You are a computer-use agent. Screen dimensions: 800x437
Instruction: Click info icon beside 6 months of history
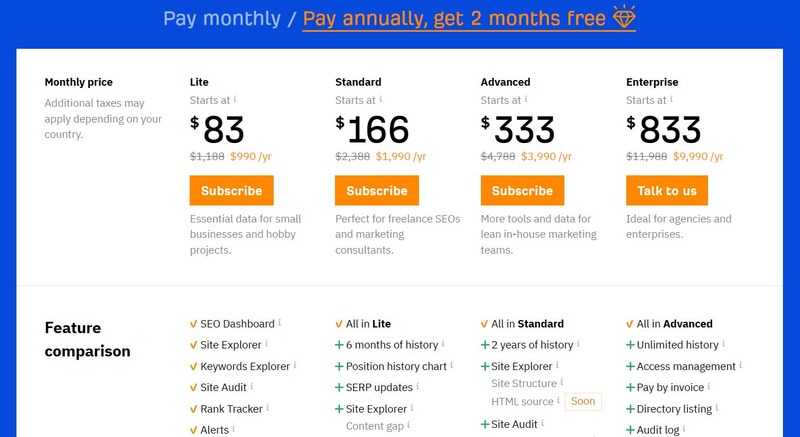[x=443, y=344]
